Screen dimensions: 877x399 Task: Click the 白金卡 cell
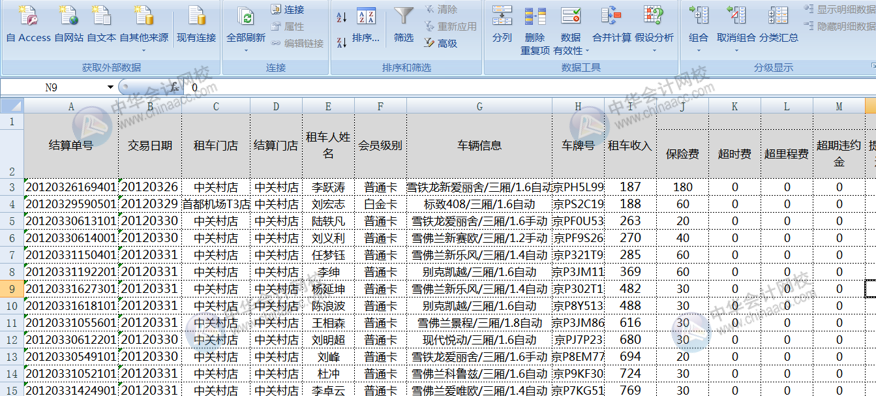[x=380, y=204]
